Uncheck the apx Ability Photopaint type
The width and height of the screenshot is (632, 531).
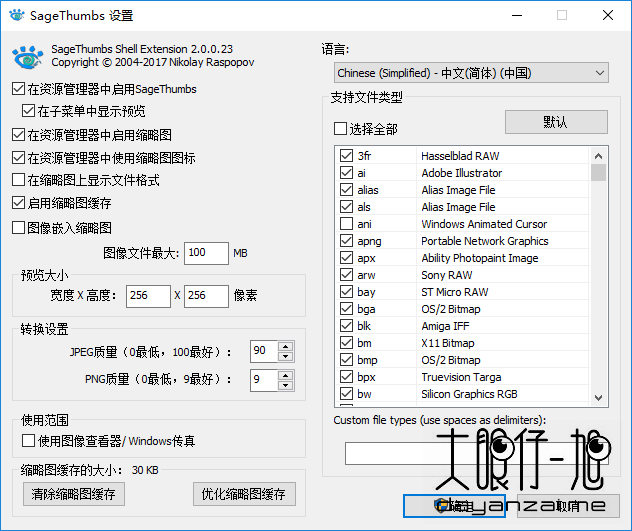click(346, 258)
